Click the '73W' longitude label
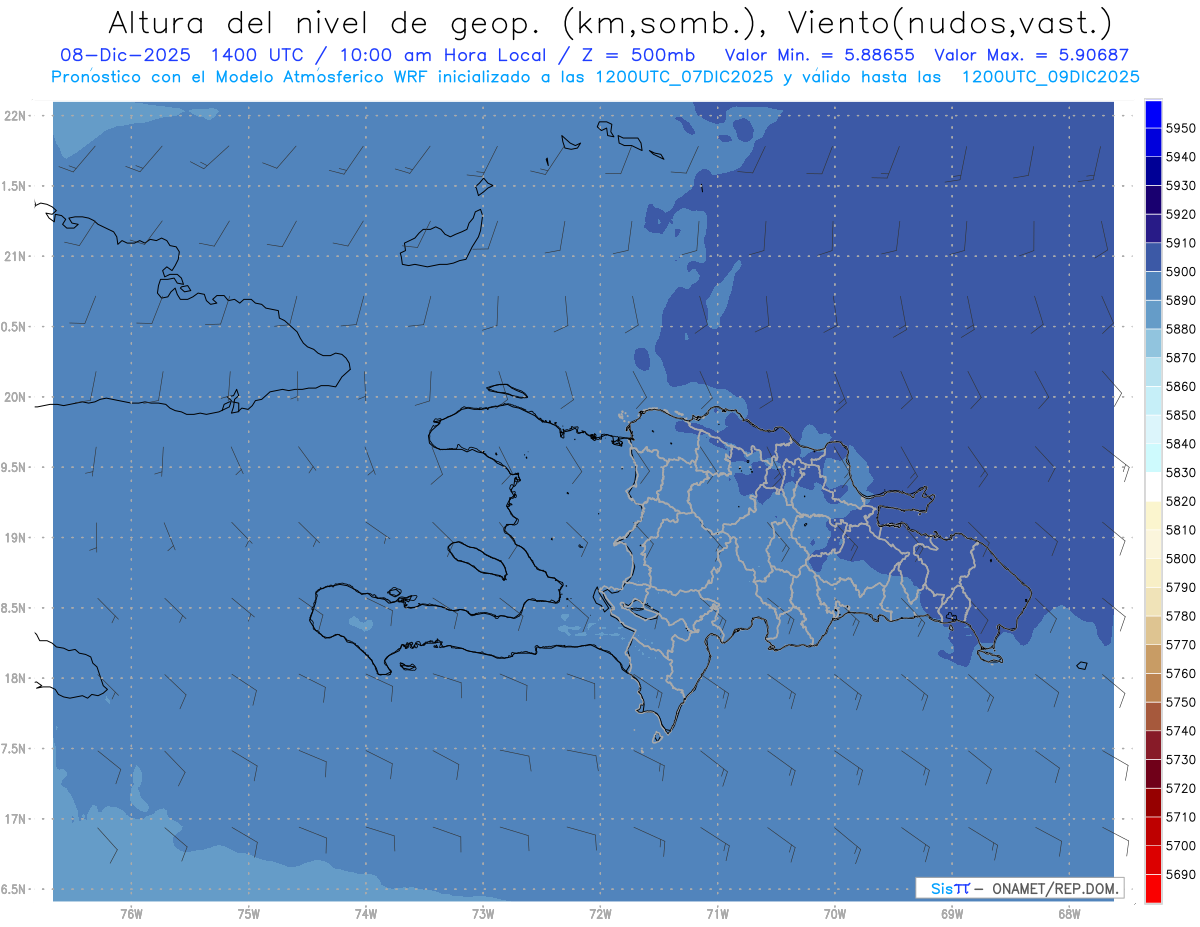Viewport: 1200px width, 927px height. point(483,912)
